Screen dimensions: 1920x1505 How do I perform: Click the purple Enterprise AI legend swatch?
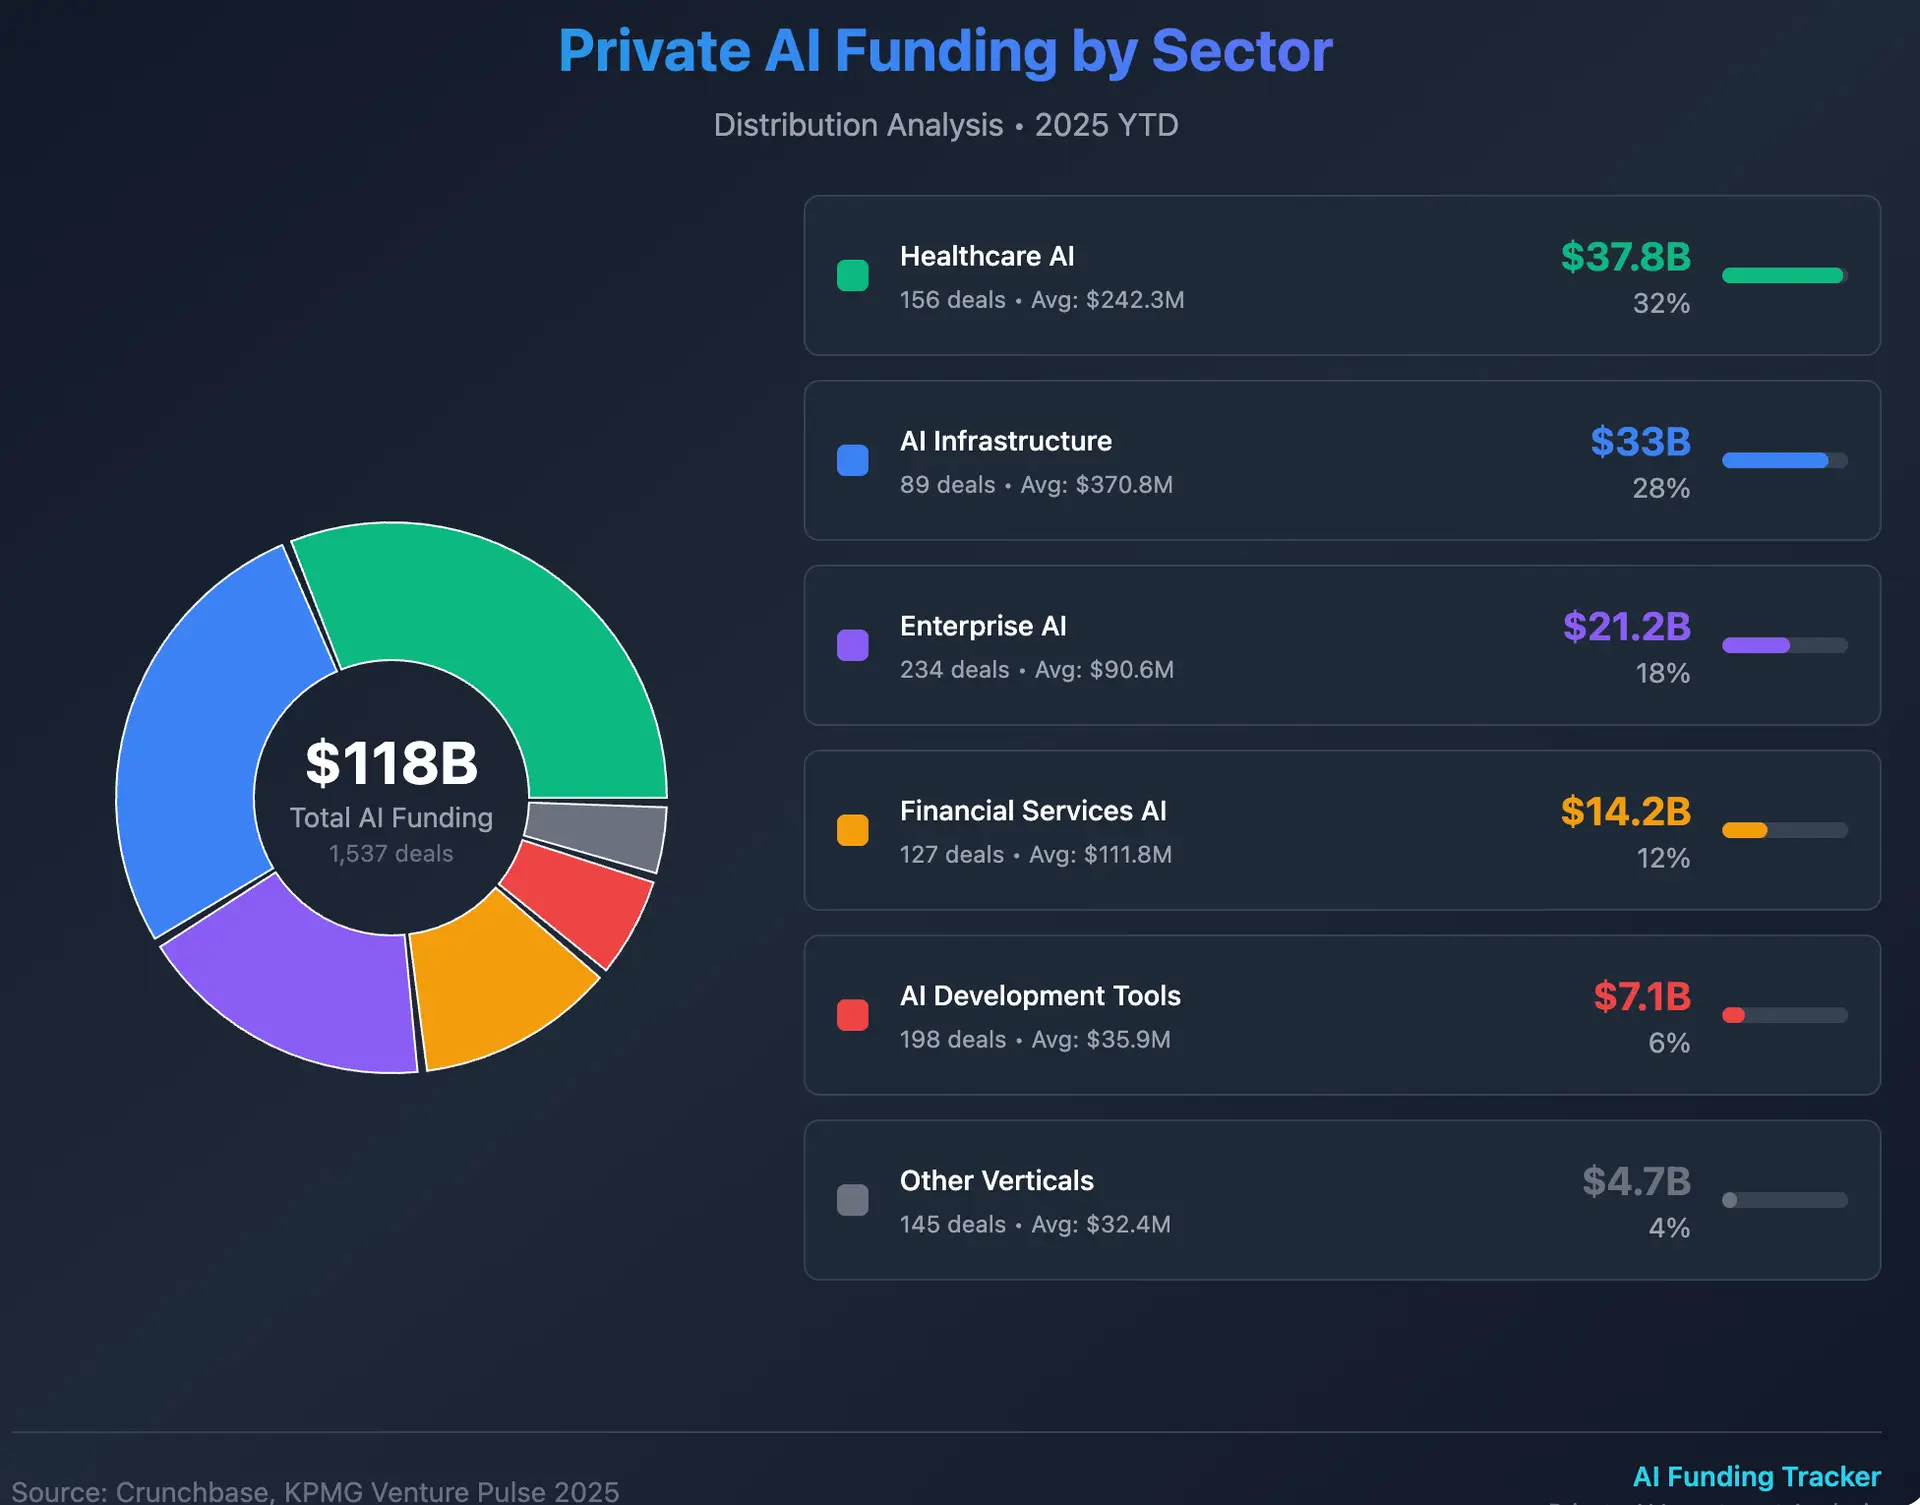[852, 645]
